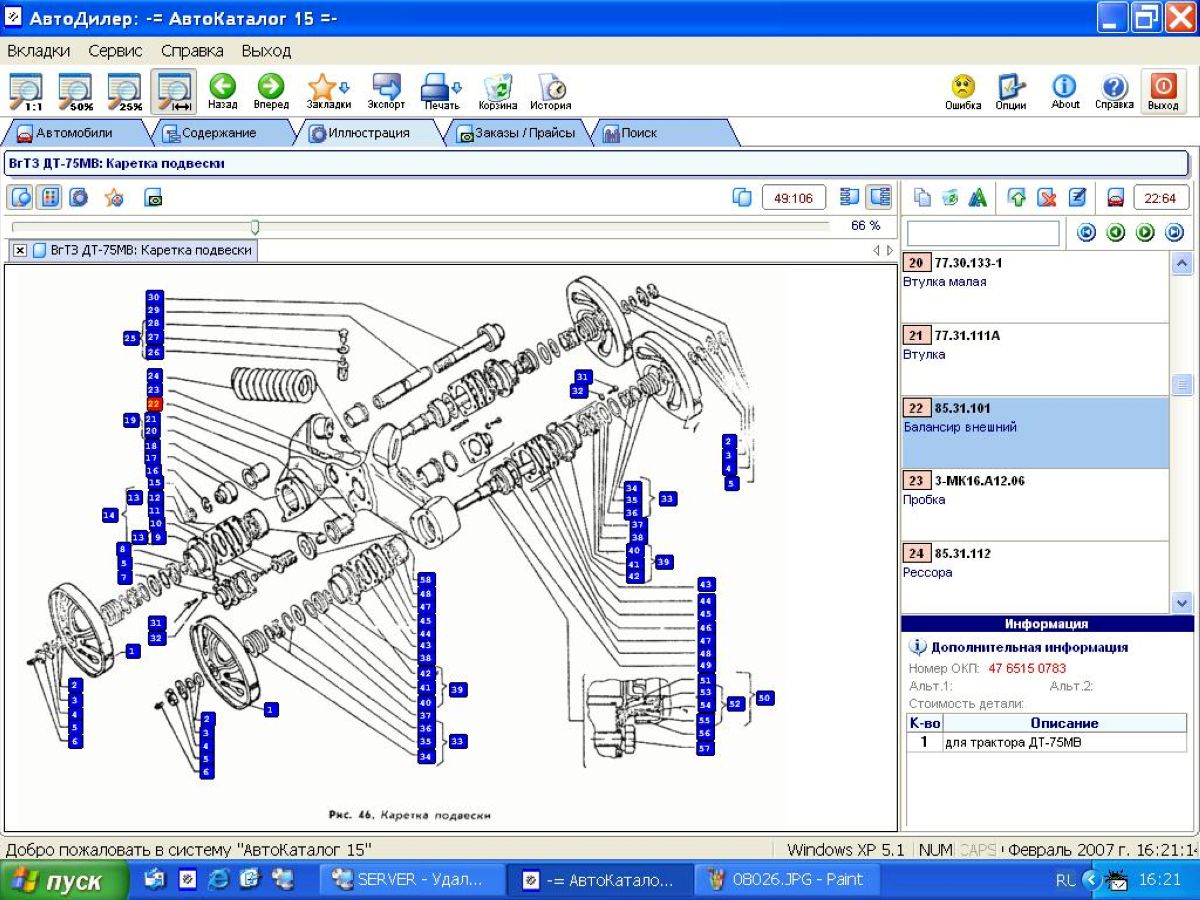Toggle the right-side parts list layout button
1200x900 pixels.
coord(879,197)
